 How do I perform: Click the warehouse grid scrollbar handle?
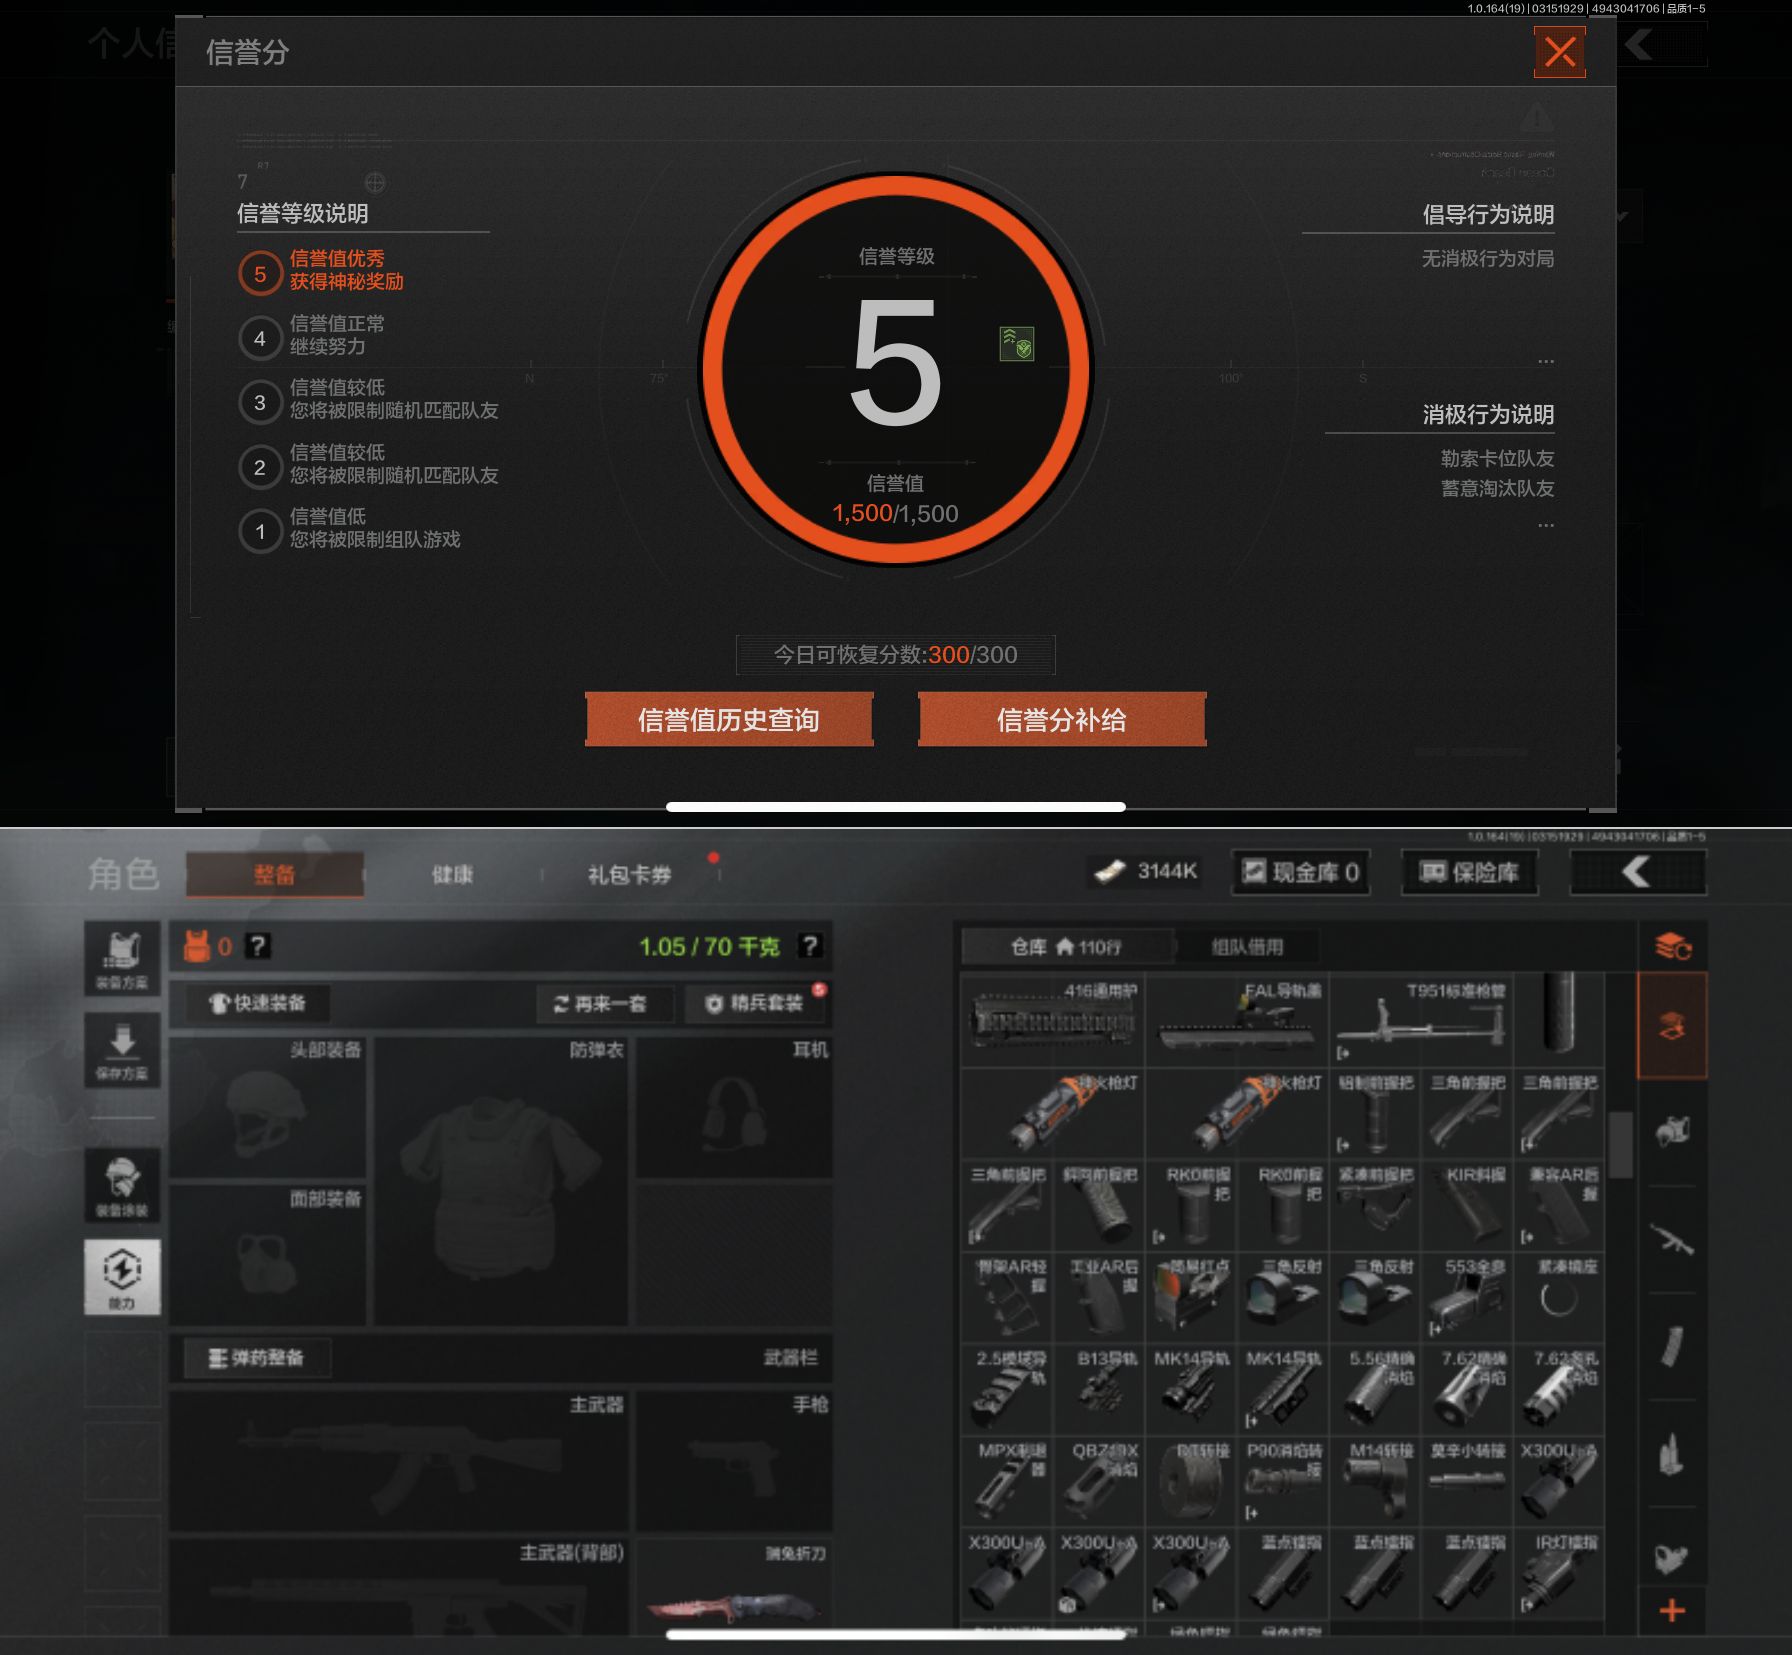pos(1620,1145)
